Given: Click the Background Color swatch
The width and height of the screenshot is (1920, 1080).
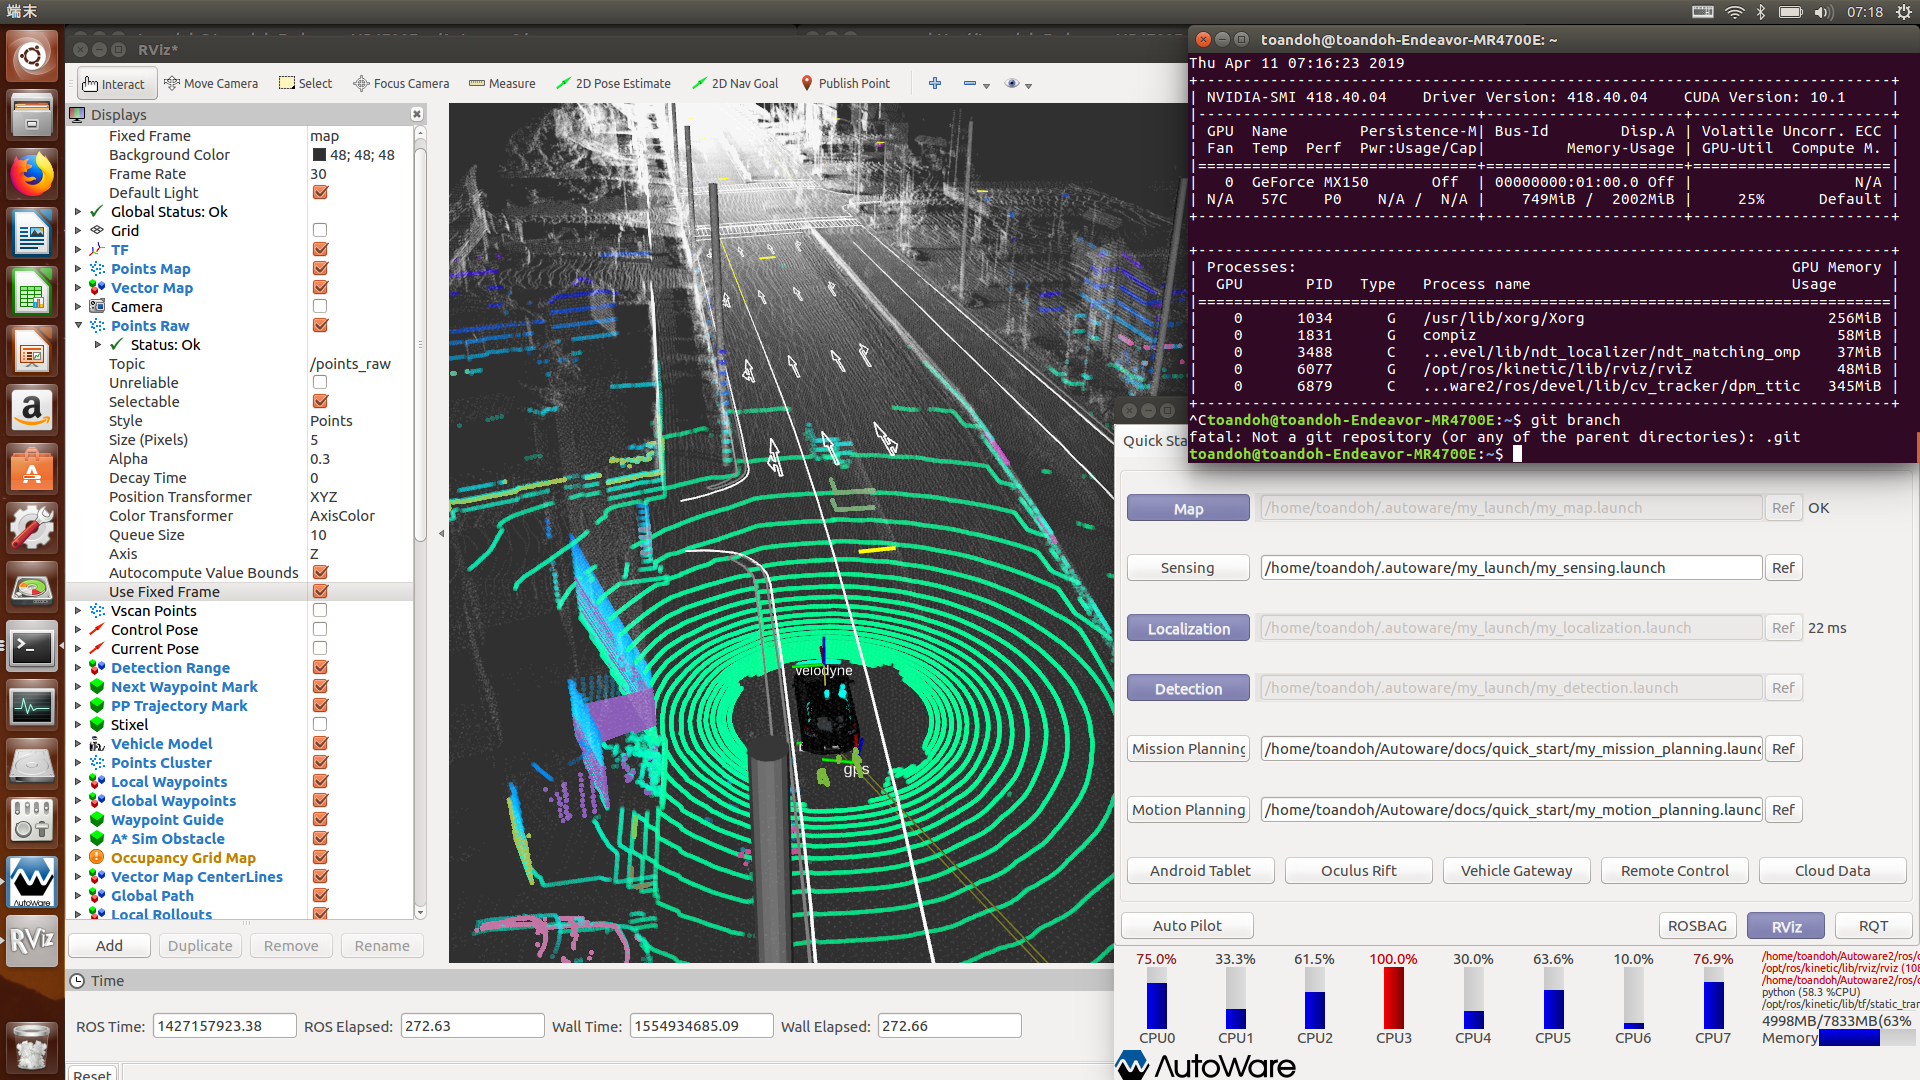Looking at the screenshot, I should [319, 155].
